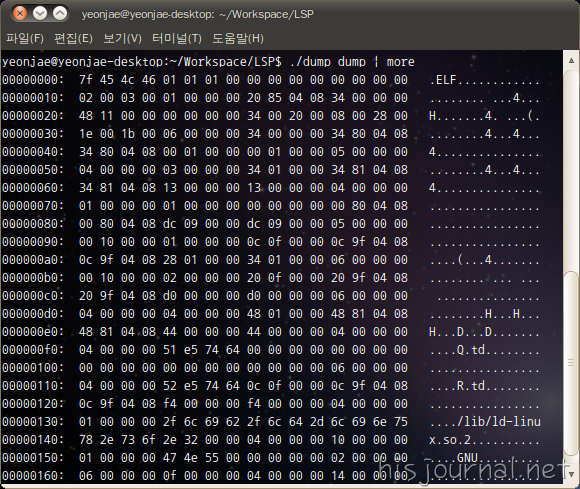
Task: Click the /lib/ld-linu ASCII text
Action: (x=499, y=421)
